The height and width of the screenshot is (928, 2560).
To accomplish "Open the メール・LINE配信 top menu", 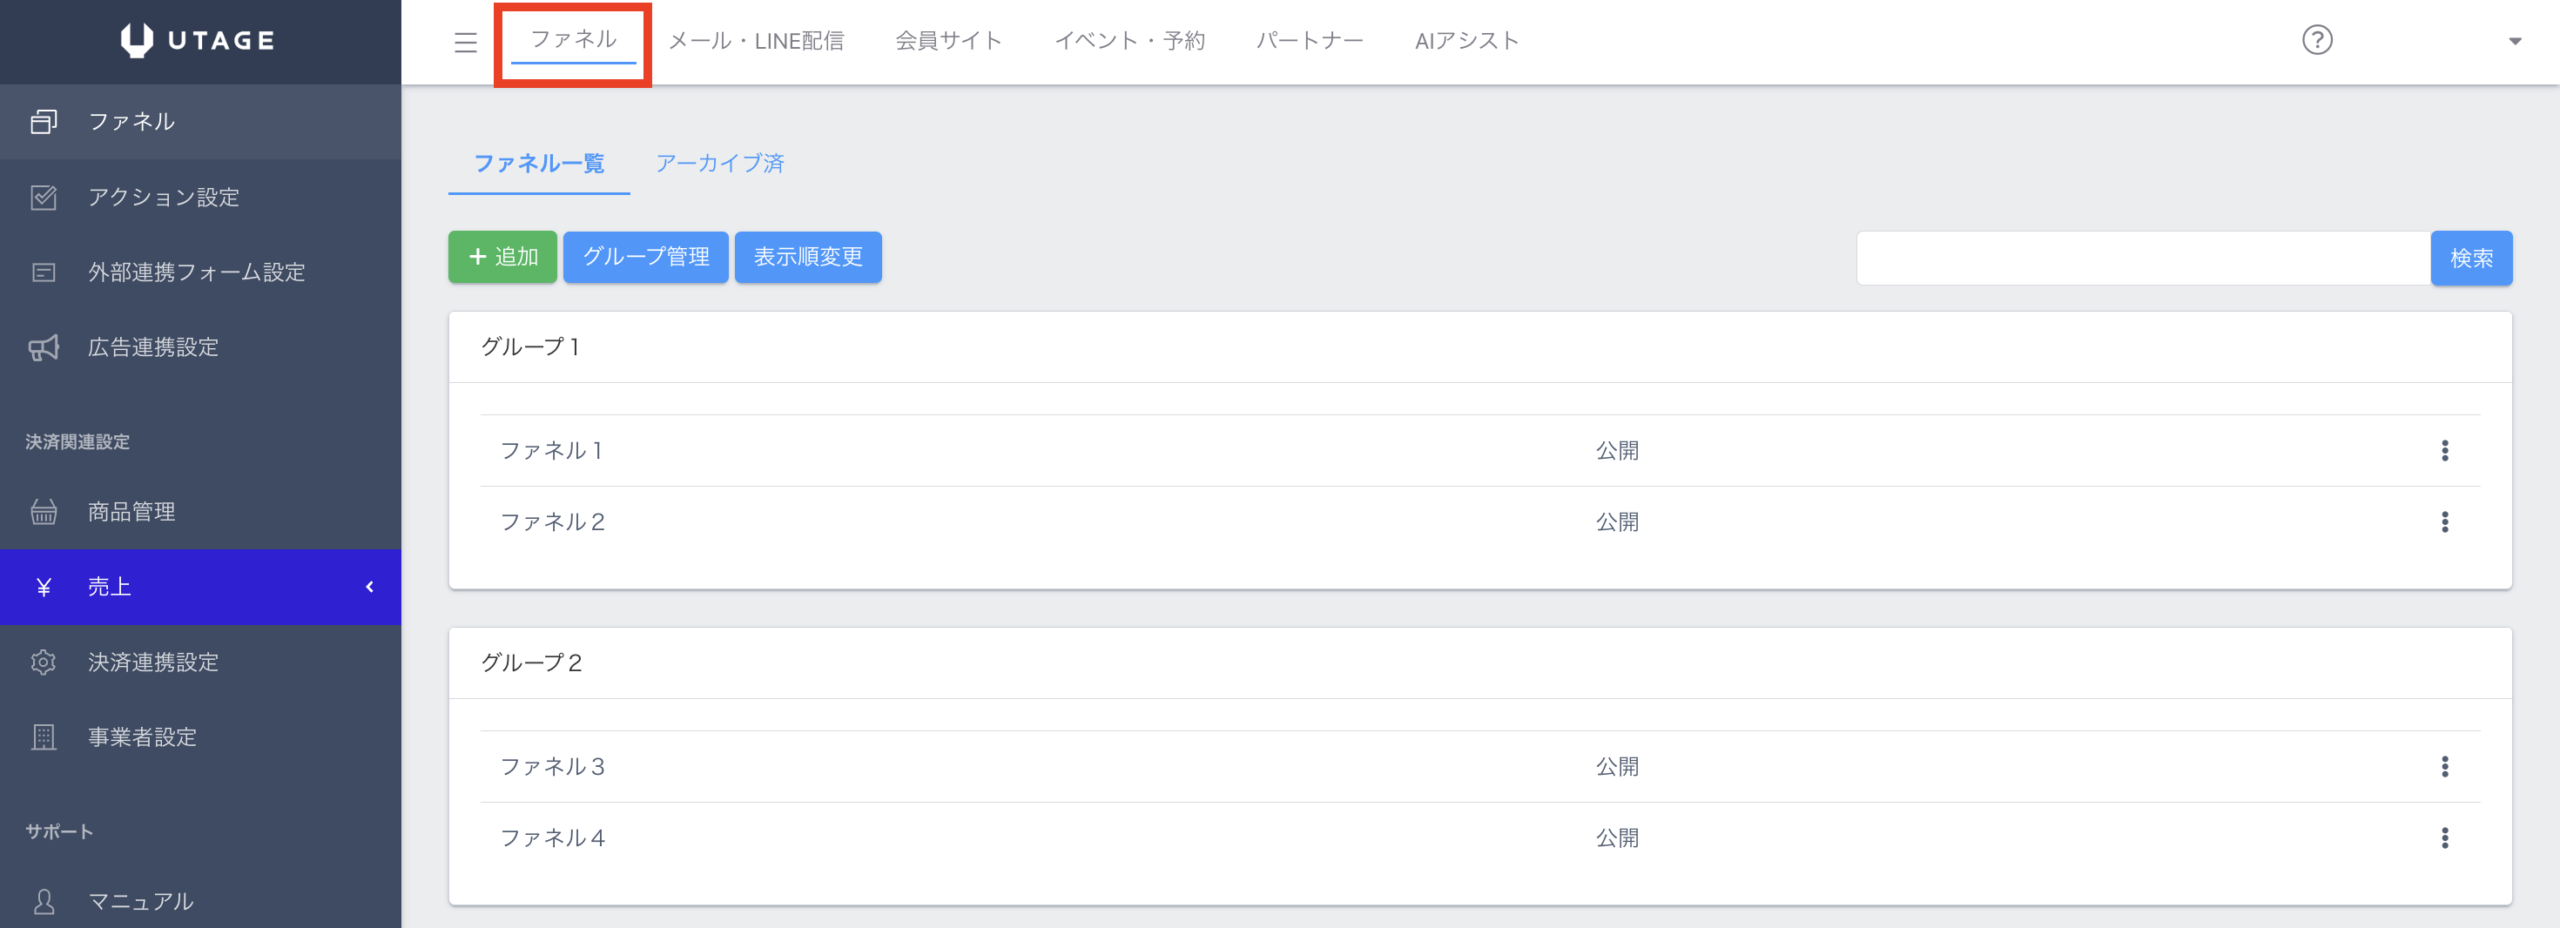I will (756, 41).
